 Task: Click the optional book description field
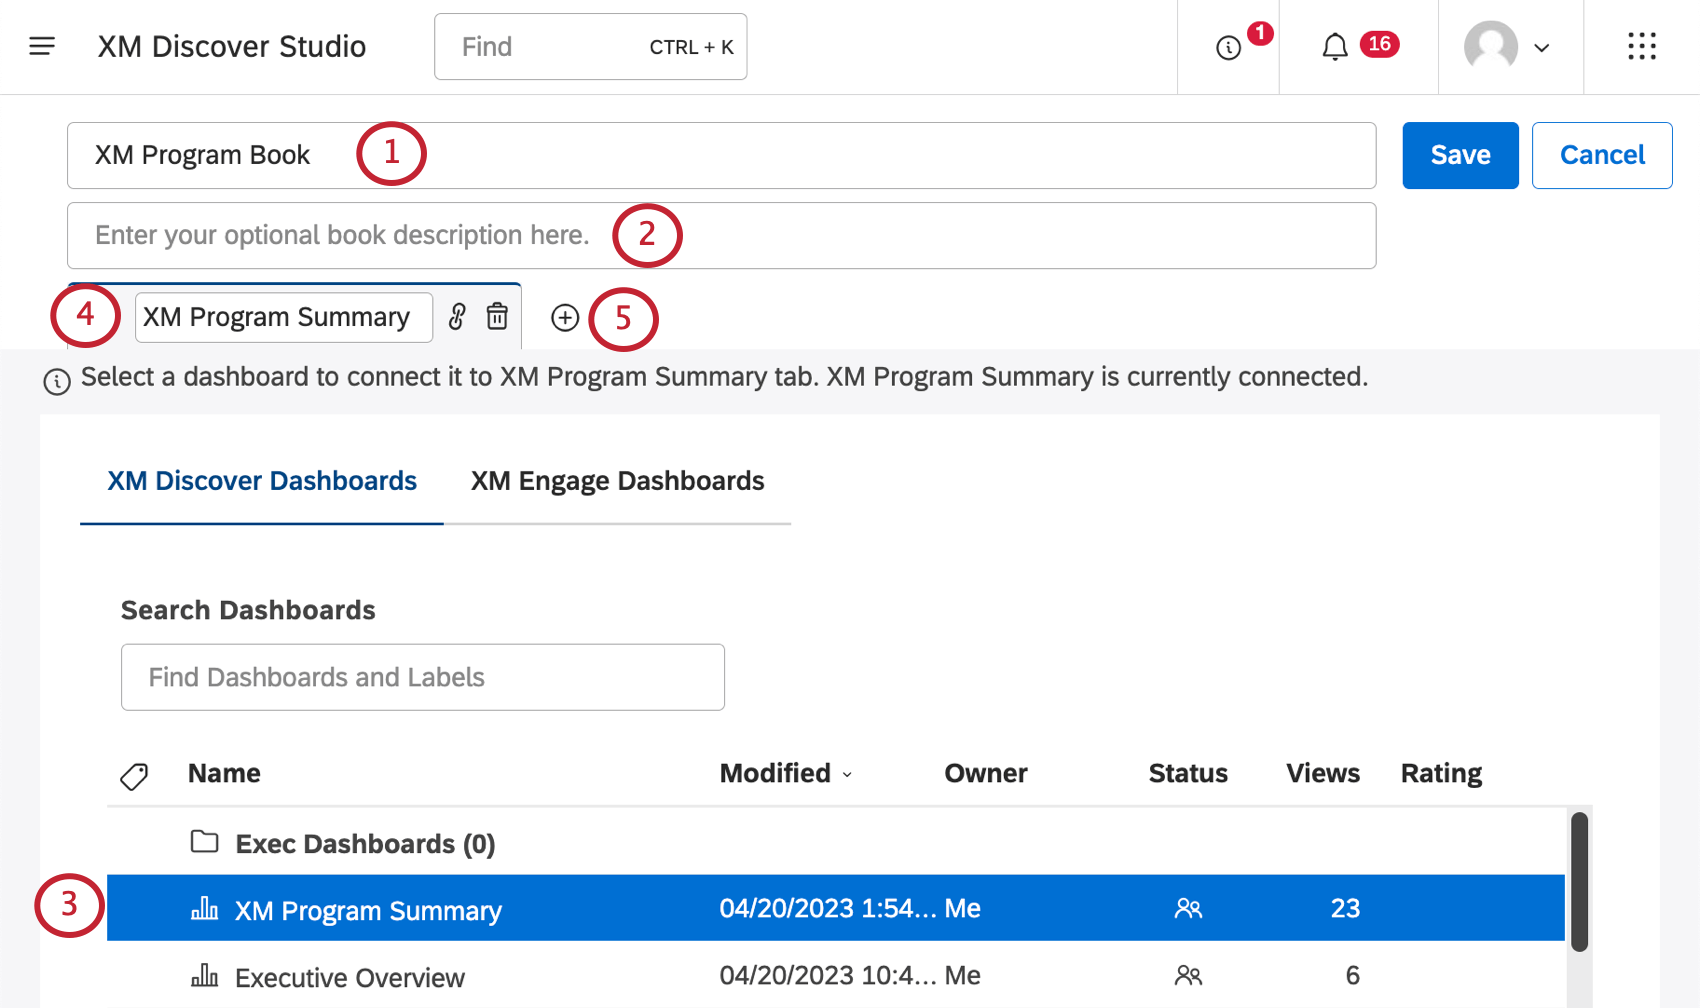[720, 235]
